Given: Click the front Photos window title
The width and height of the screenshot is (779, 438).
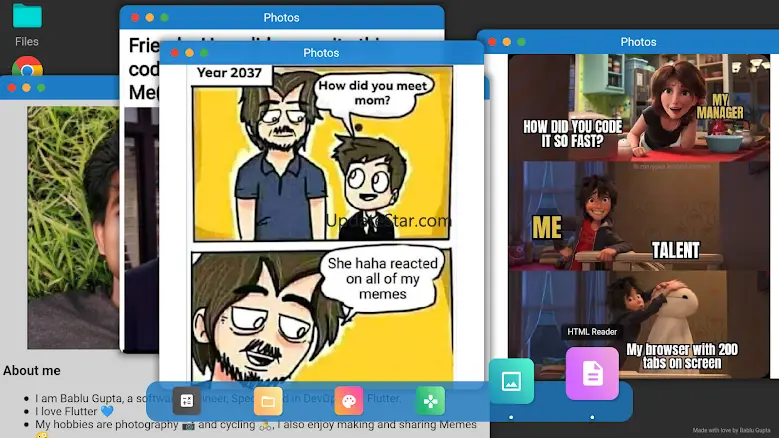Looking at the screenshot, I should pos(321,53).
